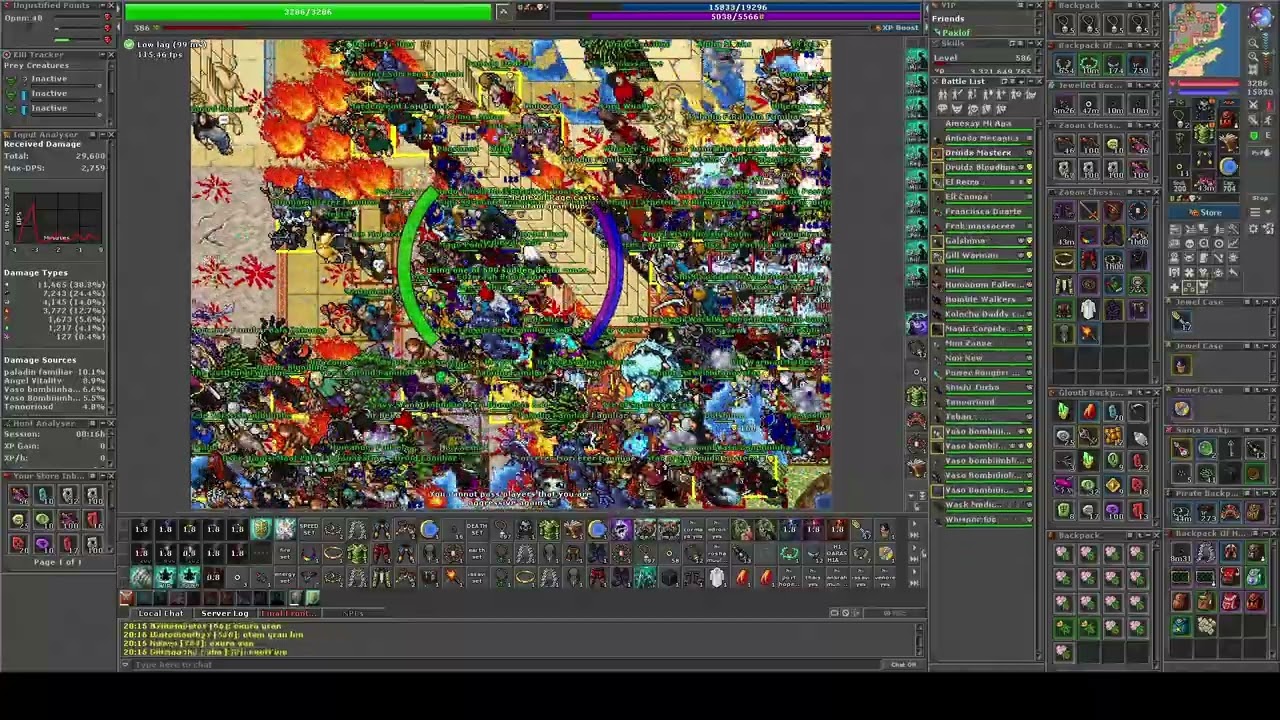Click the blue shield action bar icon
Viewport: 1280px width, 720px height.
pyautogui.click(x=429, y=529)
